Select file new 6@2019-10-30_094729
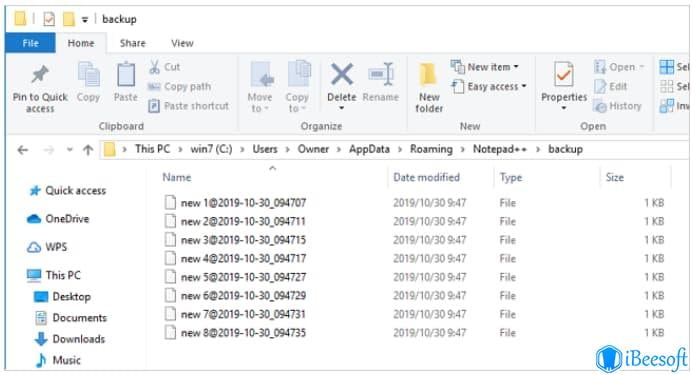 coord(235,296)
